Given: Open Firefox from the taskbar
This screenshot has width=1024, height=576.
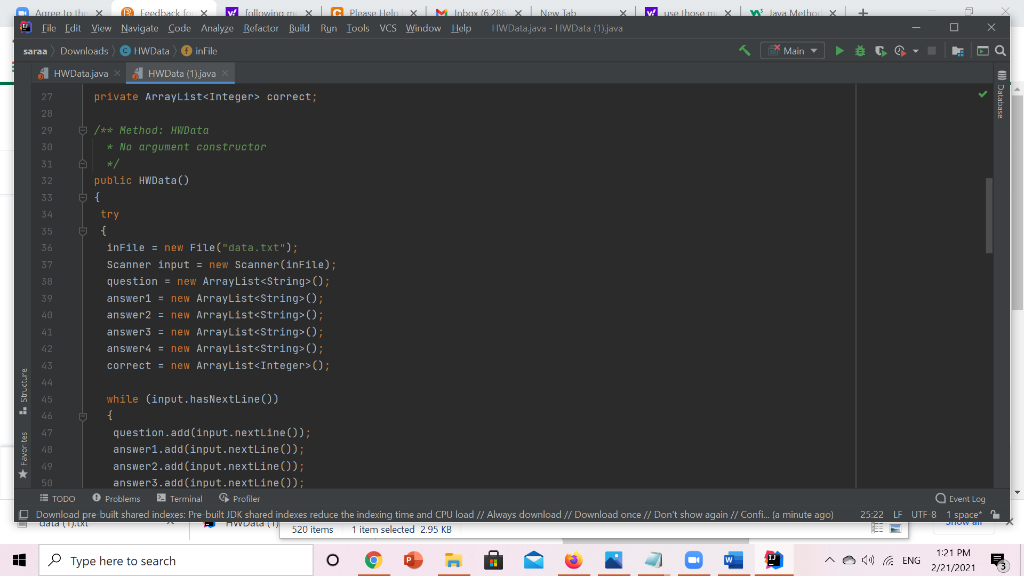Looking at the screenshot, I should (x=573, y=560).
